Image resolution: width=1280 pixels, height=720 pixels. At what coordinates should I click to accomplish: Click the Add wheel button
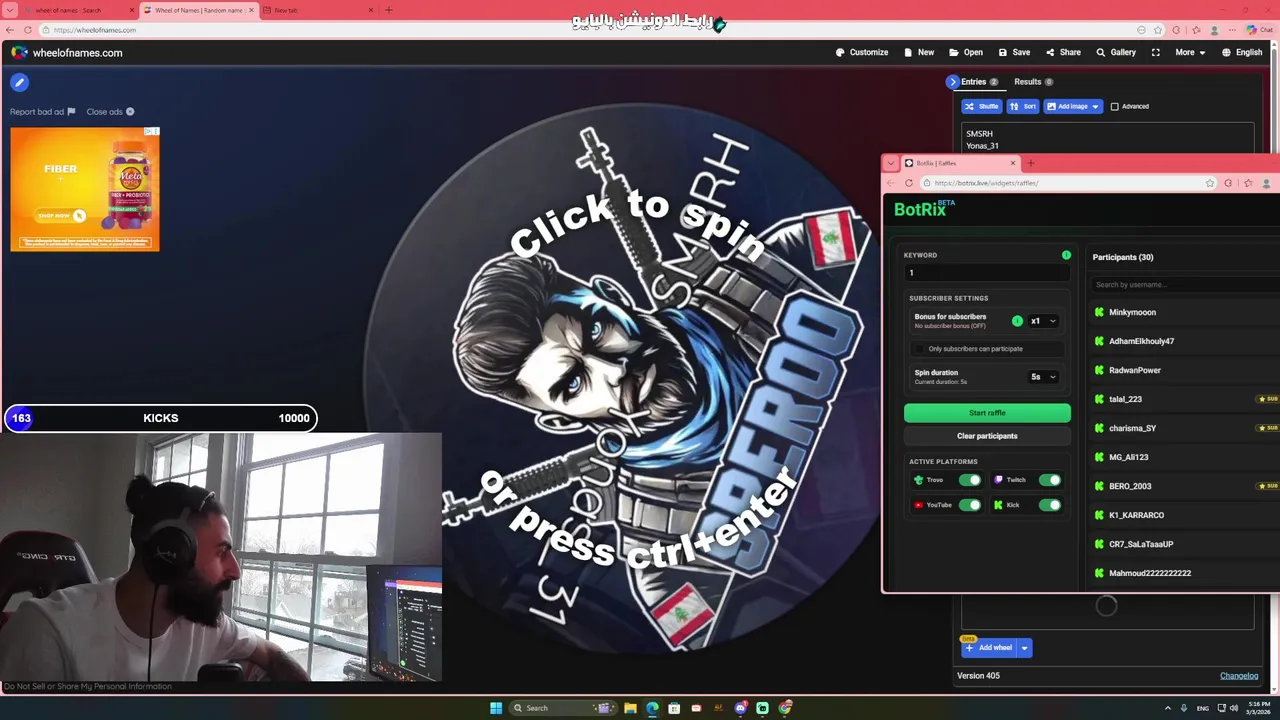pyautogui.click(x=989, y=648)
